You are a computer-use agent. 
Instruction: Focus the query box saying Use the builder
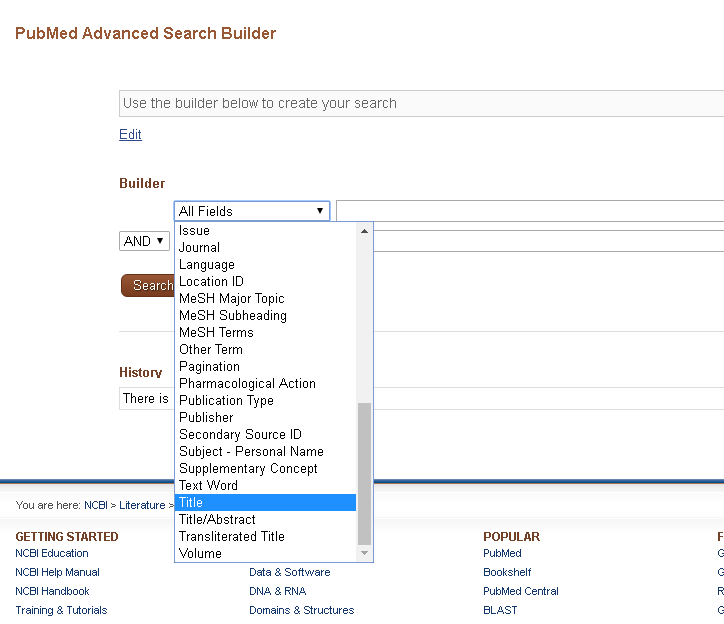422,103
